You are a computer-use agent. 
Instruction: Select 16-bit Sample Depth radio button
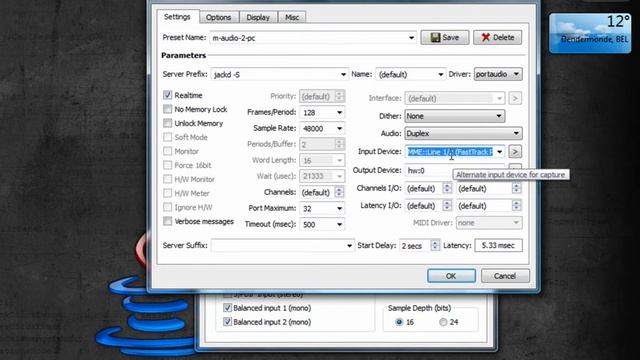pos(399,322)
